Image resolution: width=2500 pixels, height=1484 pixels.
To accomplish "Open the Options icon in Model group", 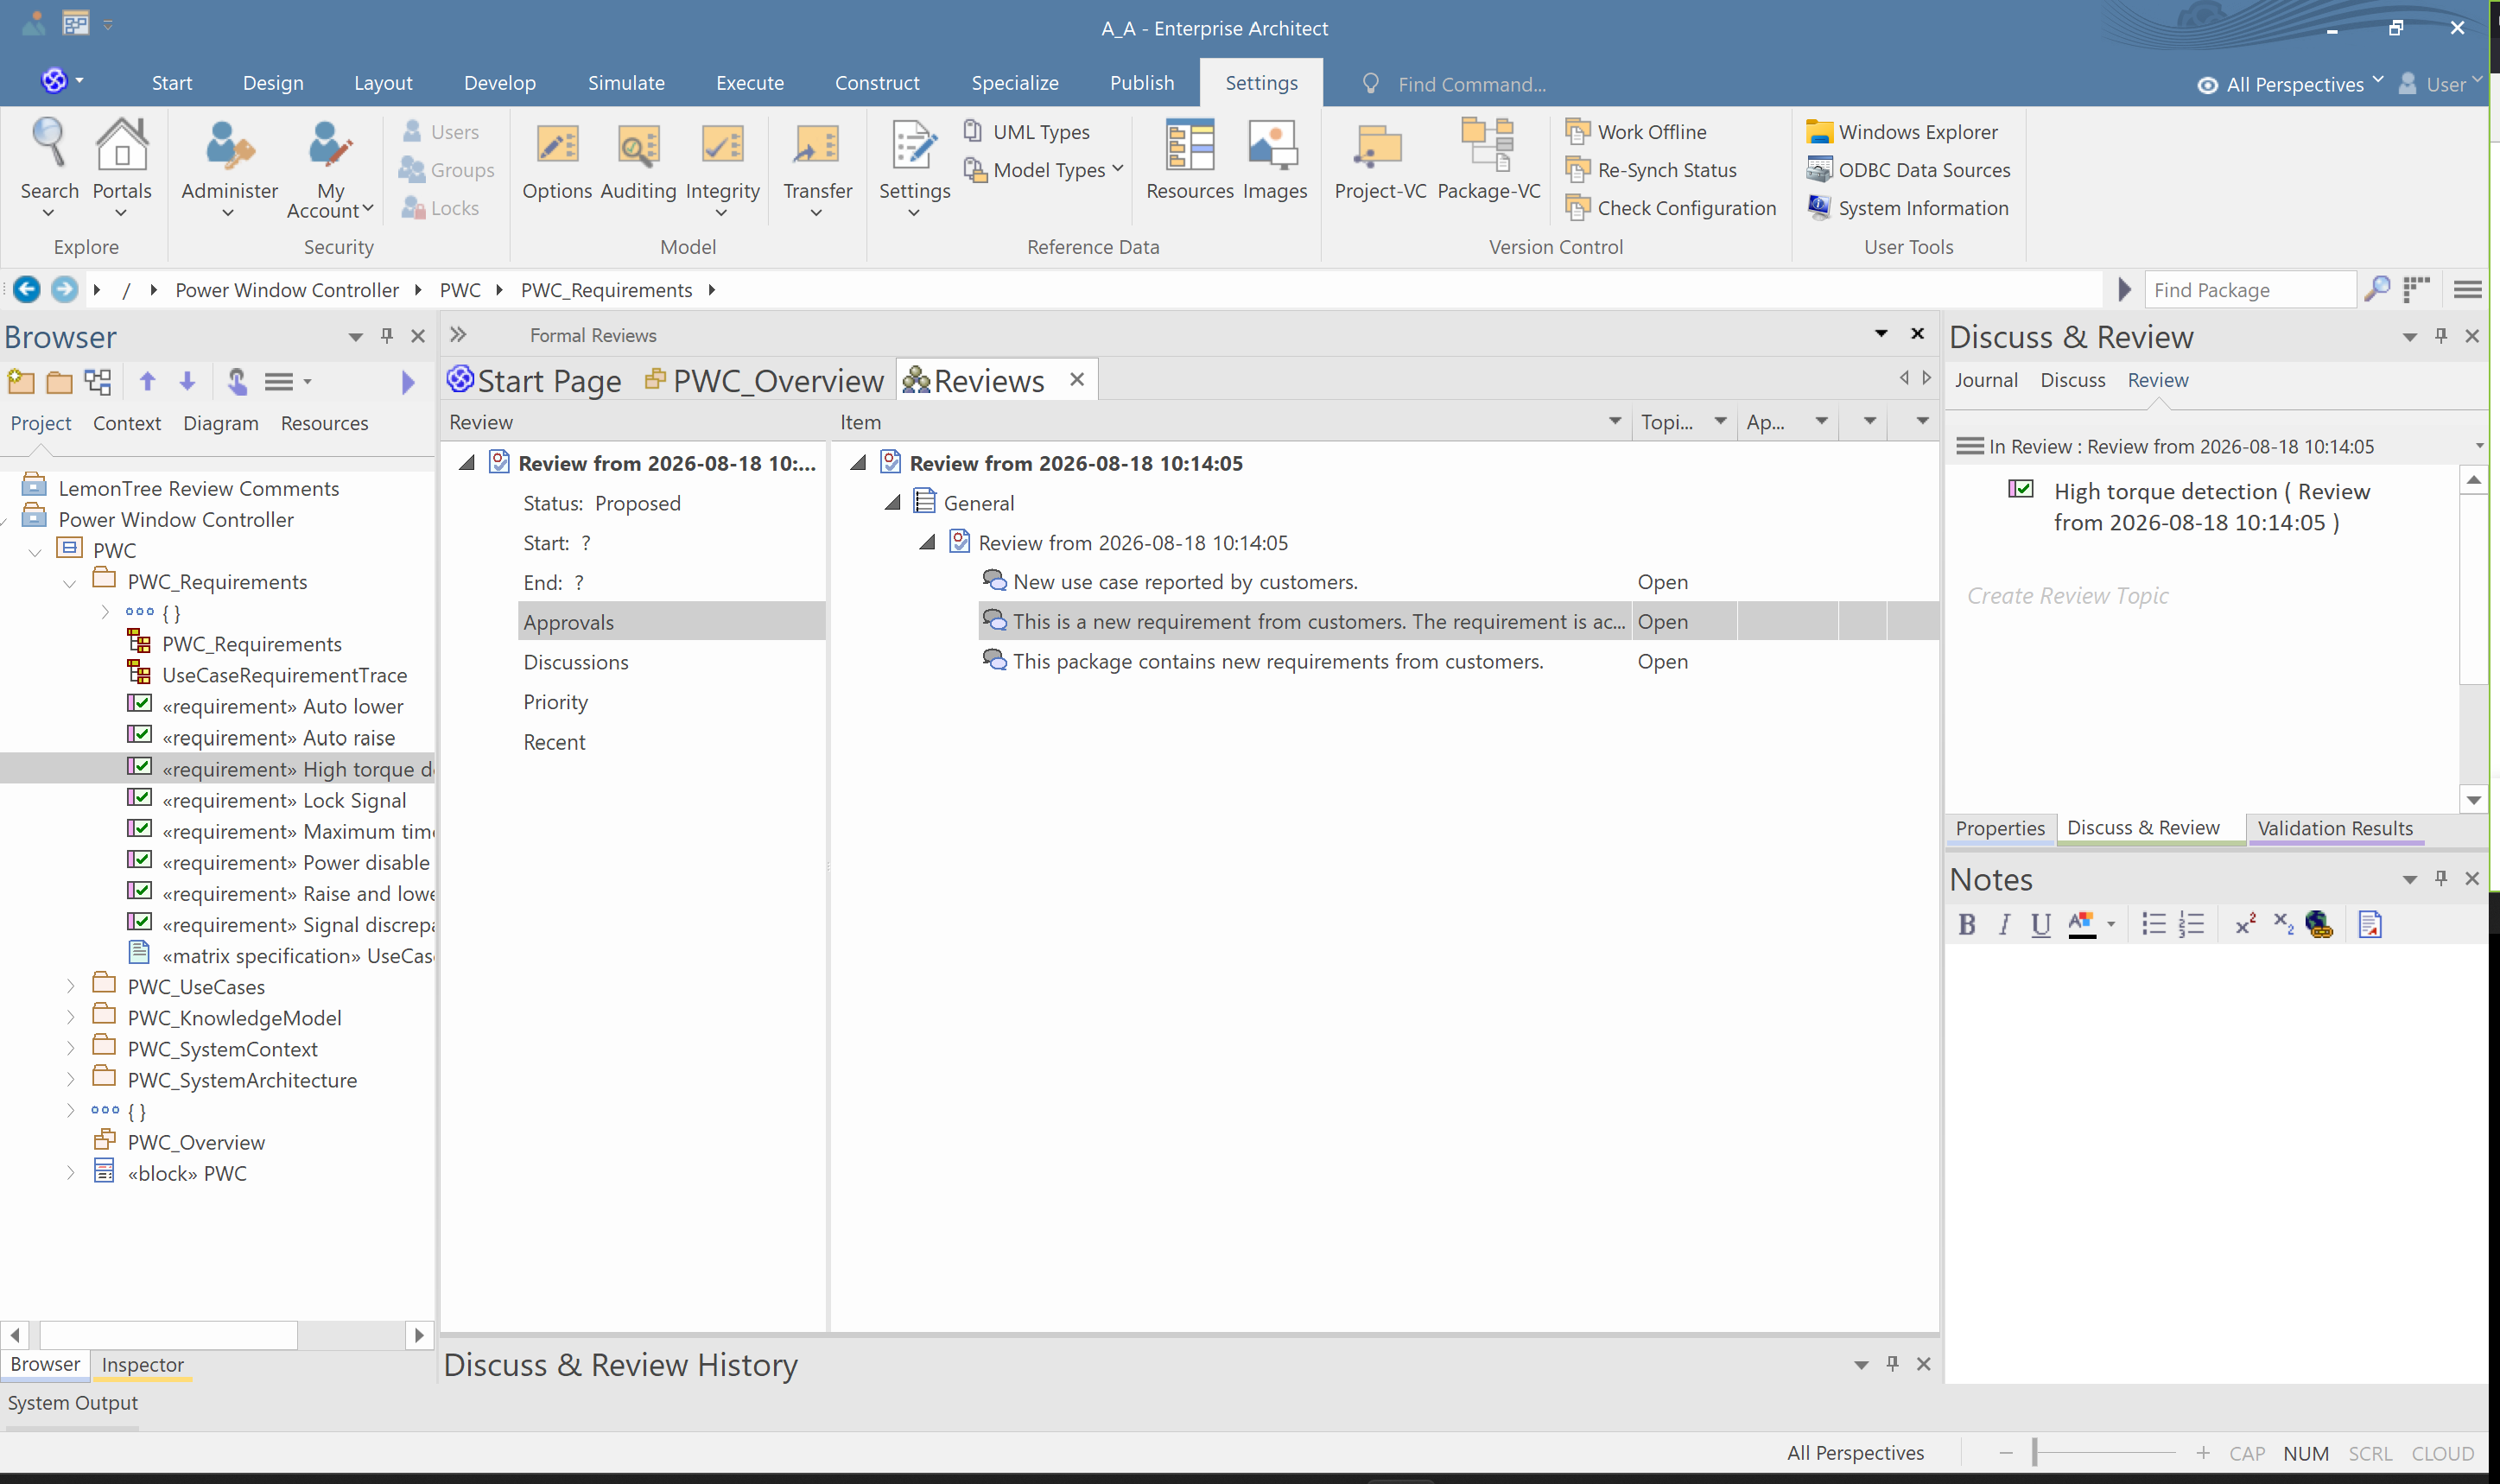I will tap(557, 160).
